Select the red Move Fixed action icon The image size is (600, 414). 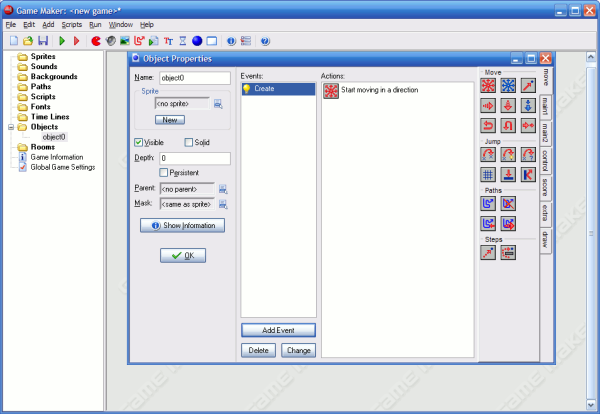point(488,85)
